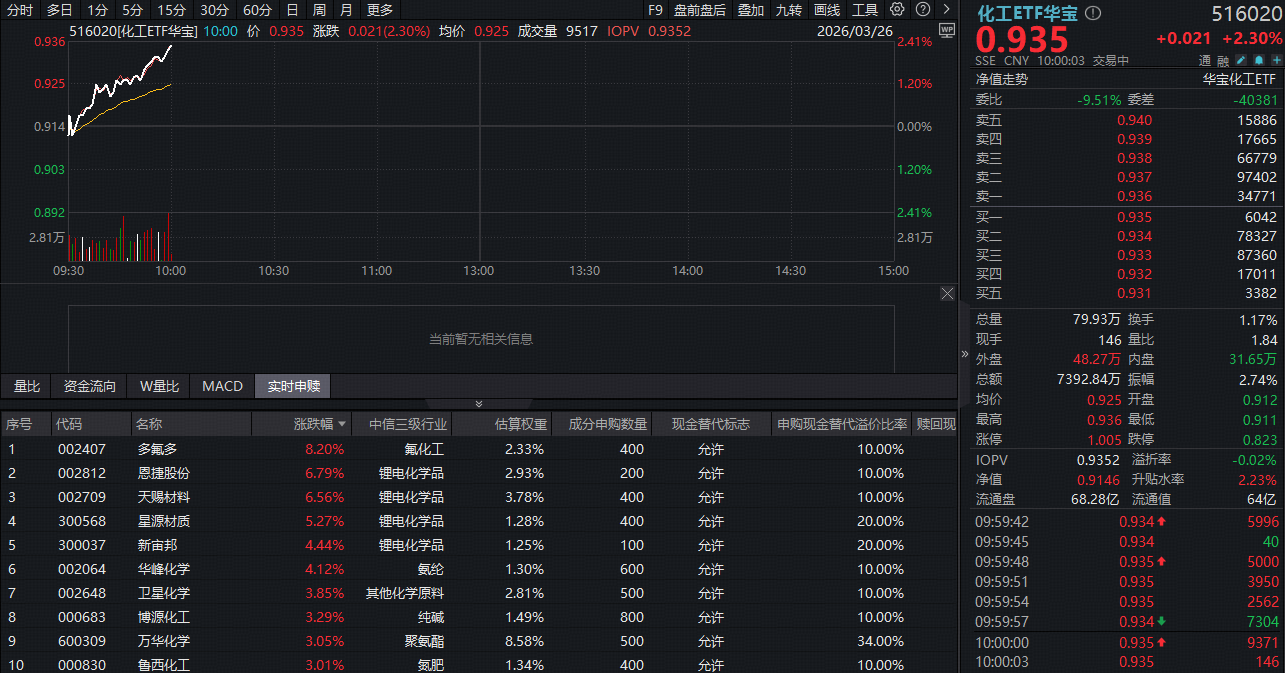Viewport: 1285px width, 673px height.
Task: Click the help question mark icon
Action: point(923,10)
